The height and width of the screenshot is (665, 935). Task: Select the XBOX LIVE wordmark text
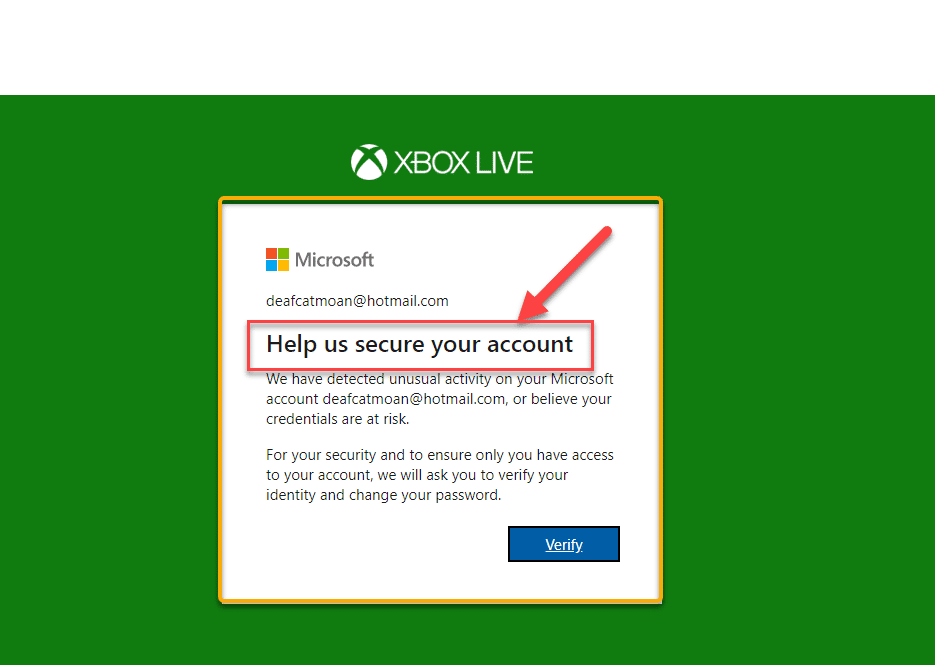click(x=463, y=163)
